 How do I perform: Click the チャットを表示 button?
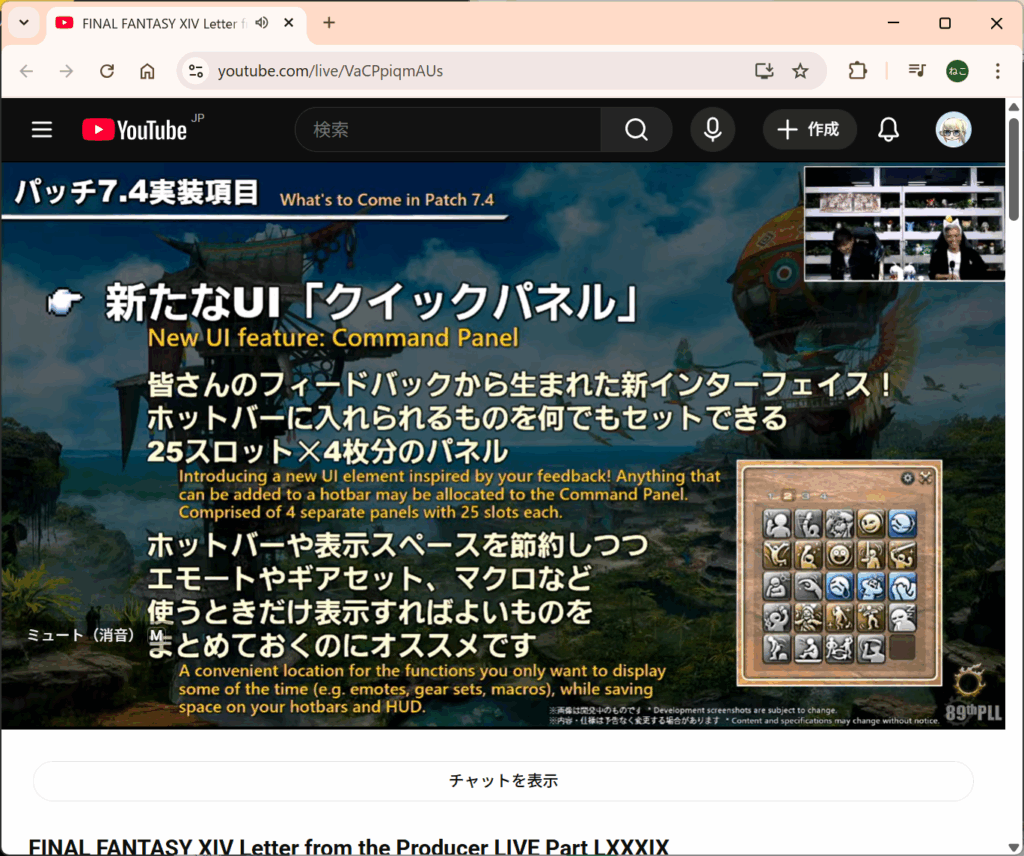click(503, 781)
